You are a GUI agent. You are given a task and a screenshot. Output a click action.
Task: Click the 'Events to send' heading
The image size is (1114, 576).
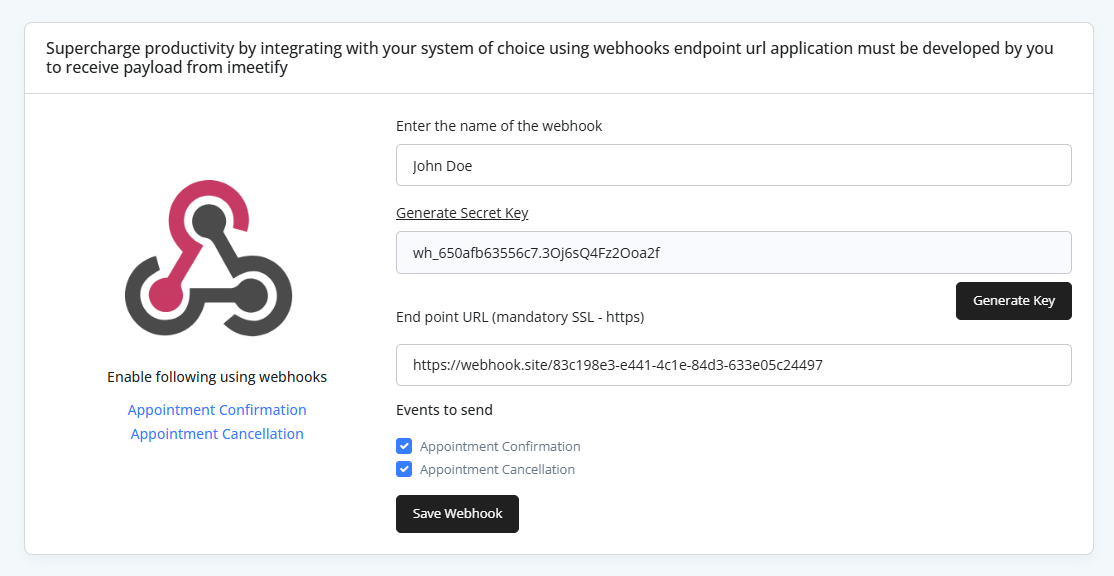click(x=444, y=410)
